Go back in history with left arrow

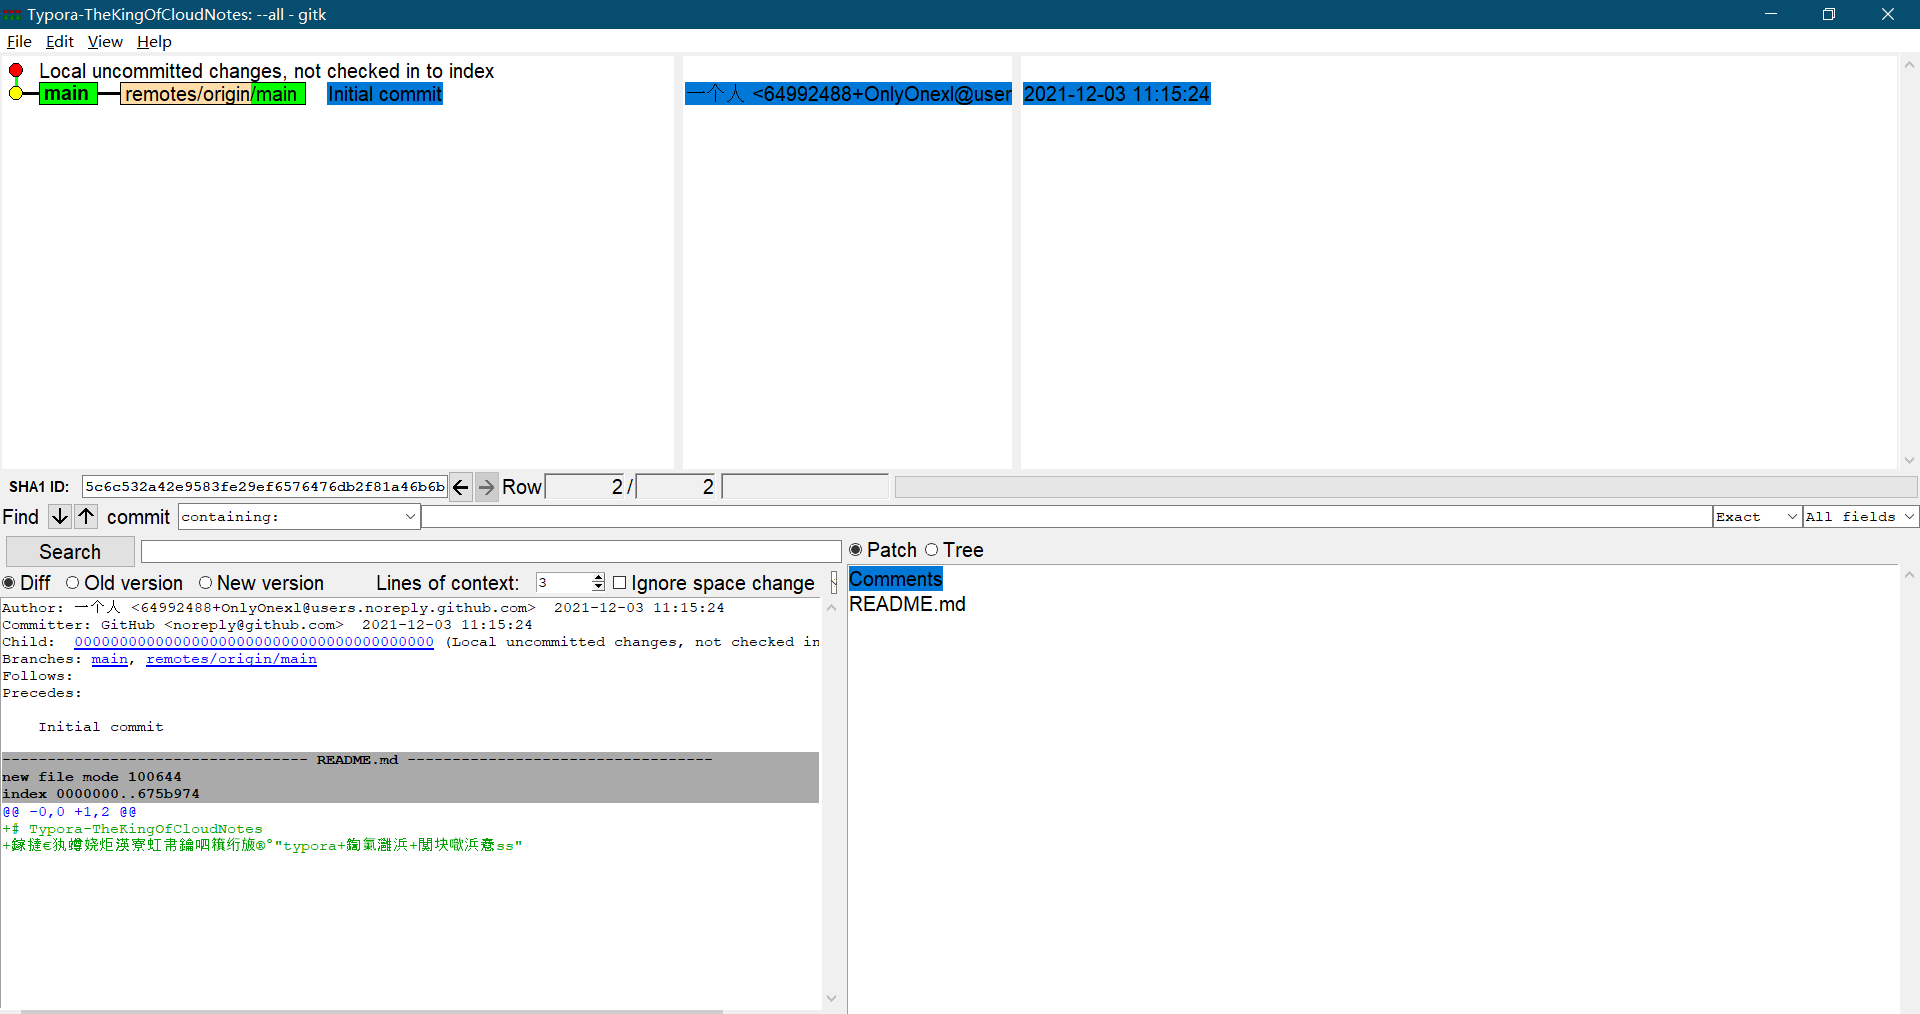461,487
